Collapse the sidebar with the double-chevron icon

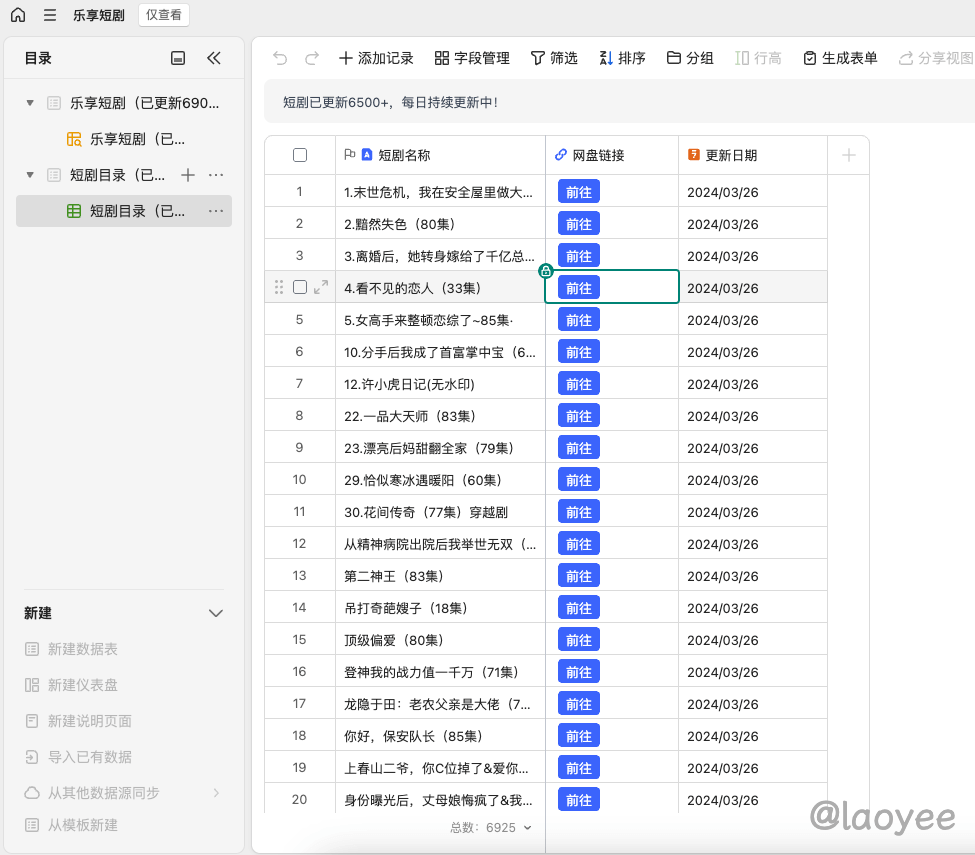[213, 58]
